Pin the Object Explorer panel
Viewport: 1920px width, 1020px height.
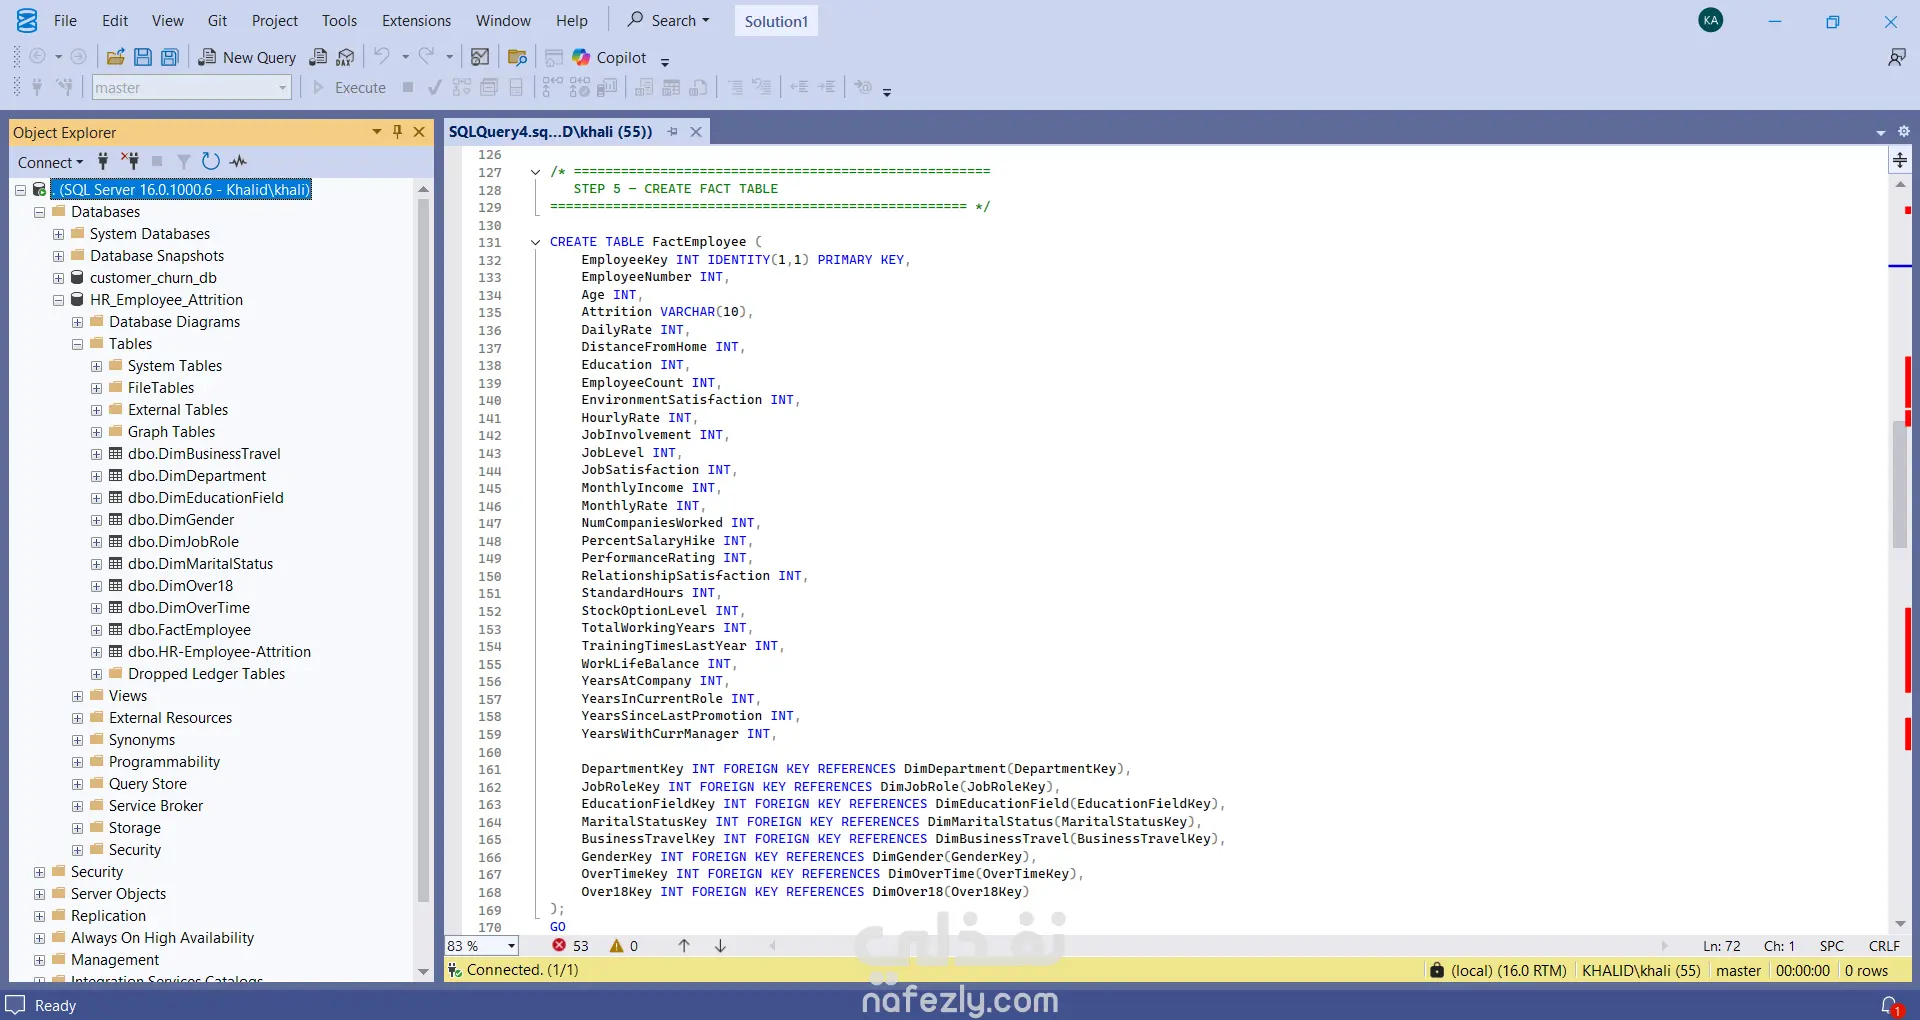pos(398,132)
